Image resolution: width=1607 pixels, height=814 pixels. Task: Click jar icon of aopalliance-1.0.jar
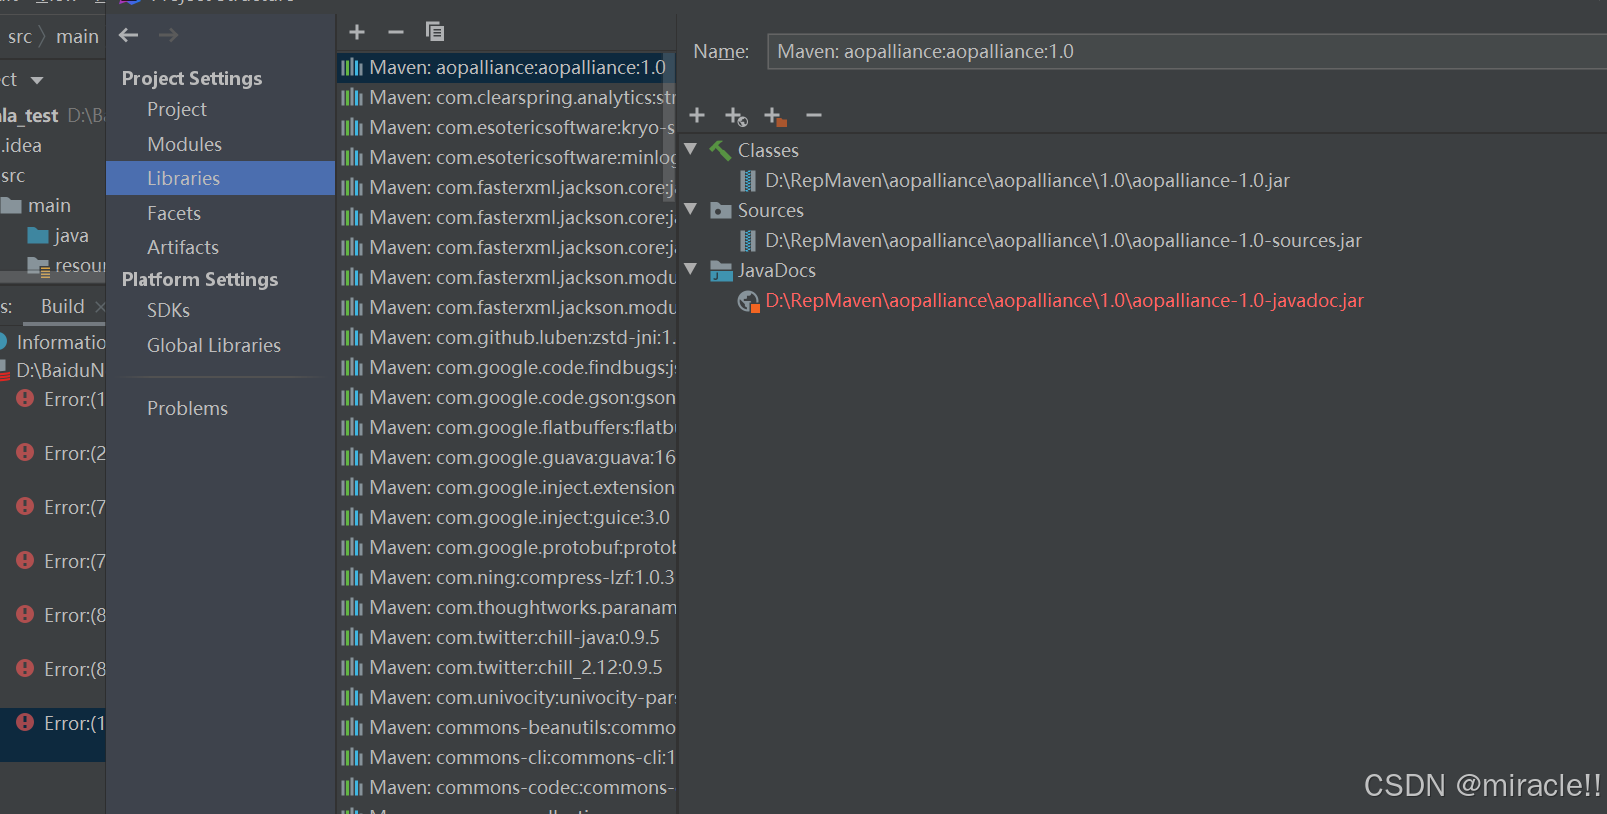pyautogui.click(x=748, y=181)
